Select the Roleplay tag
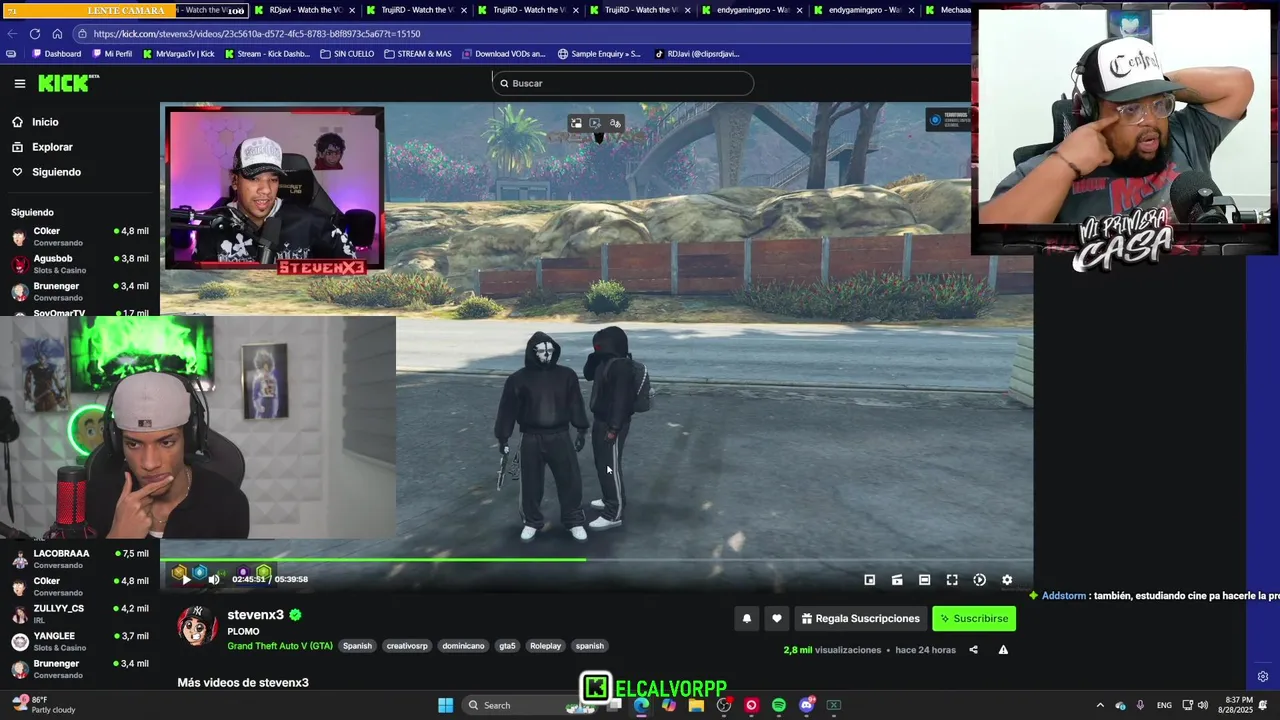 [546, 646]
